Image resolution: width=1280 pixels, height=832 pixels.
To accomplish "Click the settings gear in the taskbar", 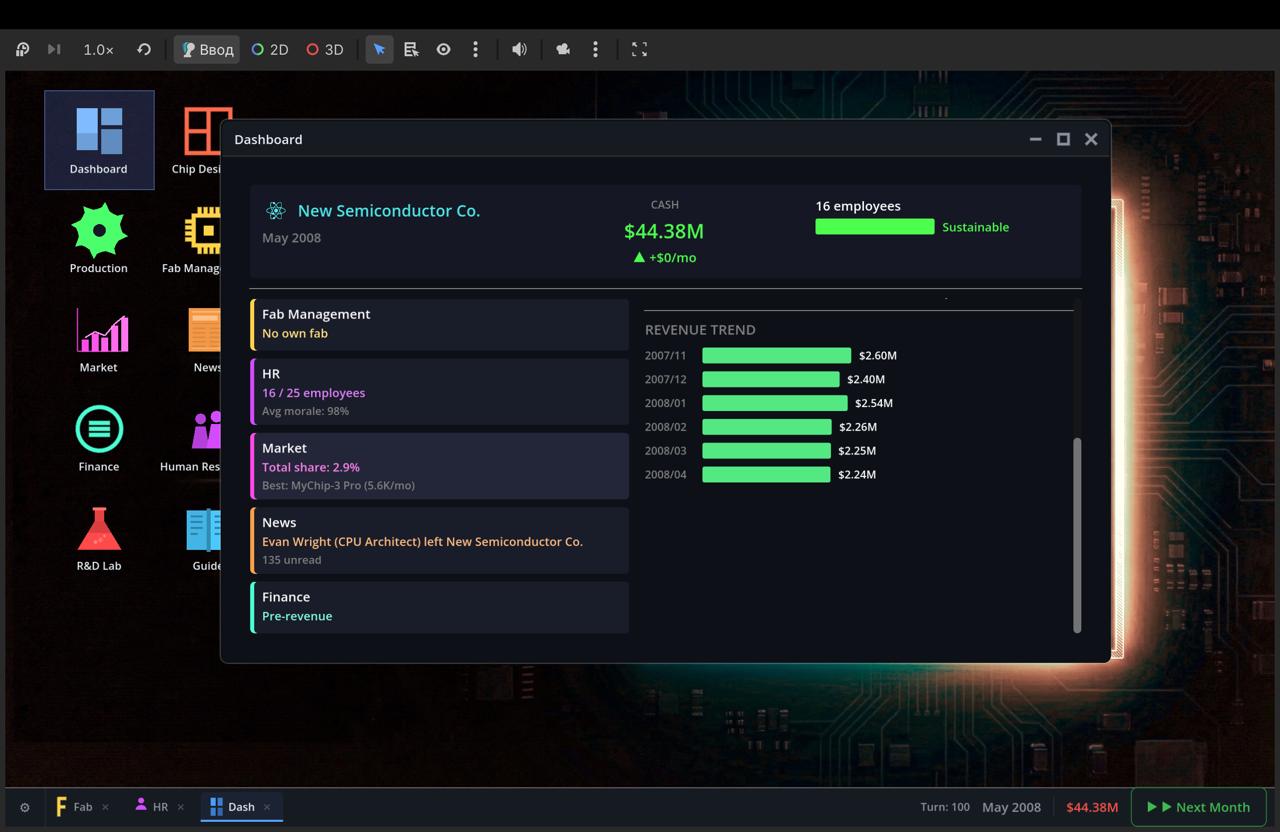I will [25, 807].
